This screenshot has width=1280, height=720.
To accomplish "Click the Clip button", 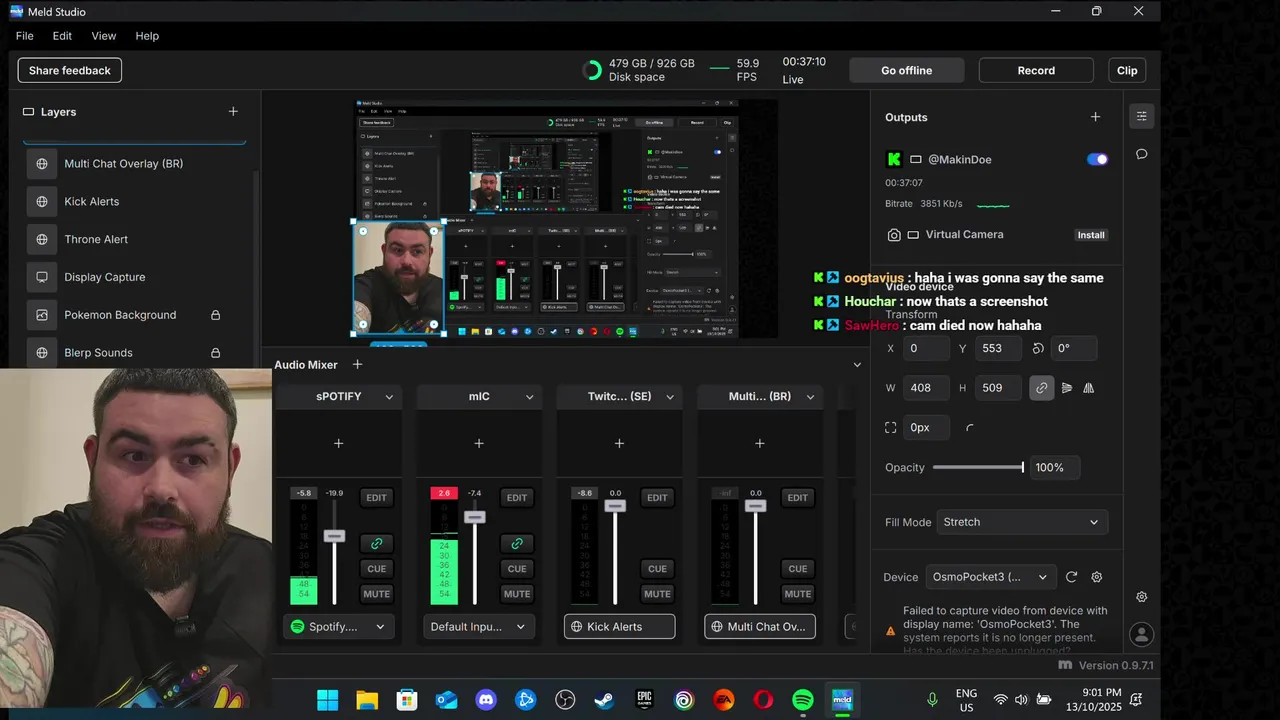I will [1127, 70].
